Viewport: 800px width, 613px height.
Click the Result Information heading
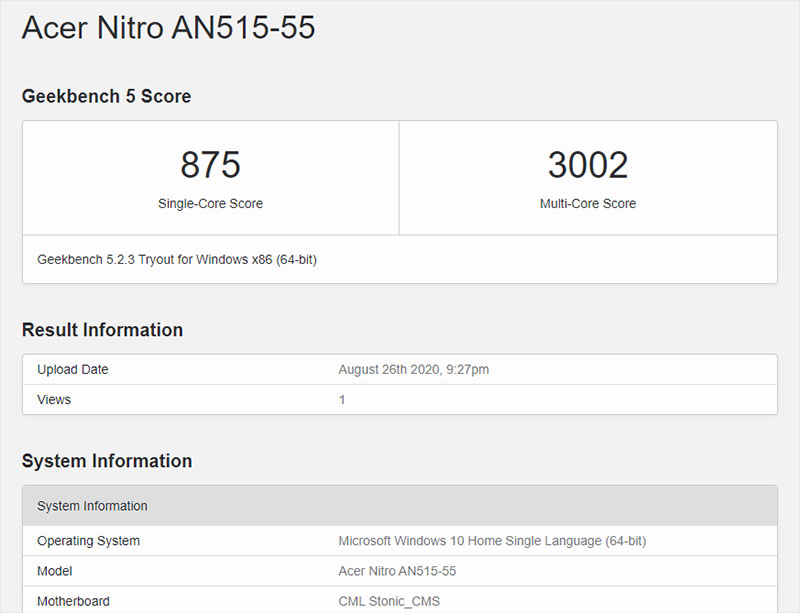pos(102,330)
